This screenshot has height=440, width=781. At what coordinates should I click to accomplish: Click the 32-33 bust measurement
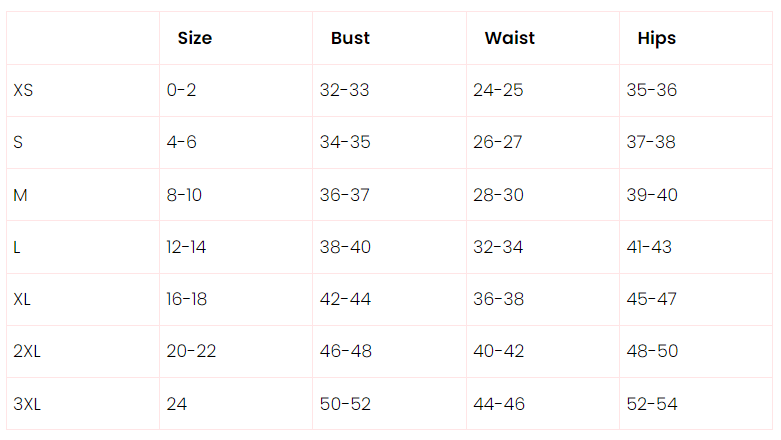click(344, 91)
